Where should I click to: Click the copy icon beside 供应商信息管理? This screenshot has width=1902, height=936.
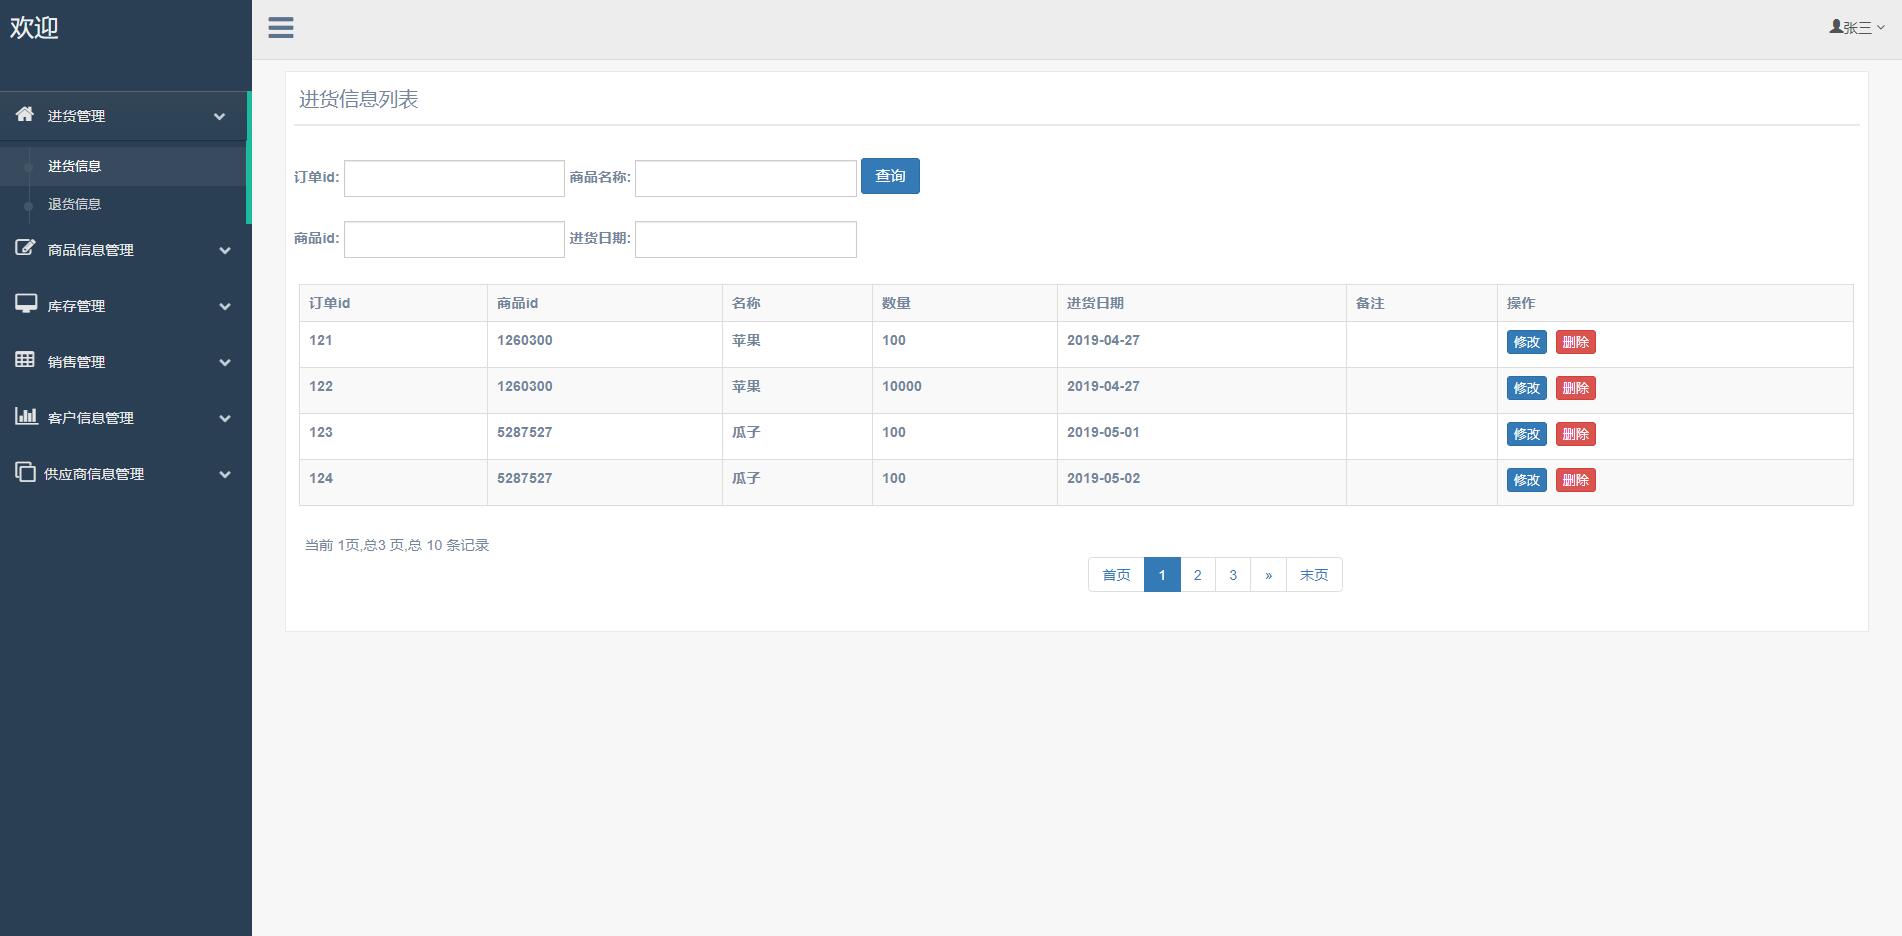25,472
